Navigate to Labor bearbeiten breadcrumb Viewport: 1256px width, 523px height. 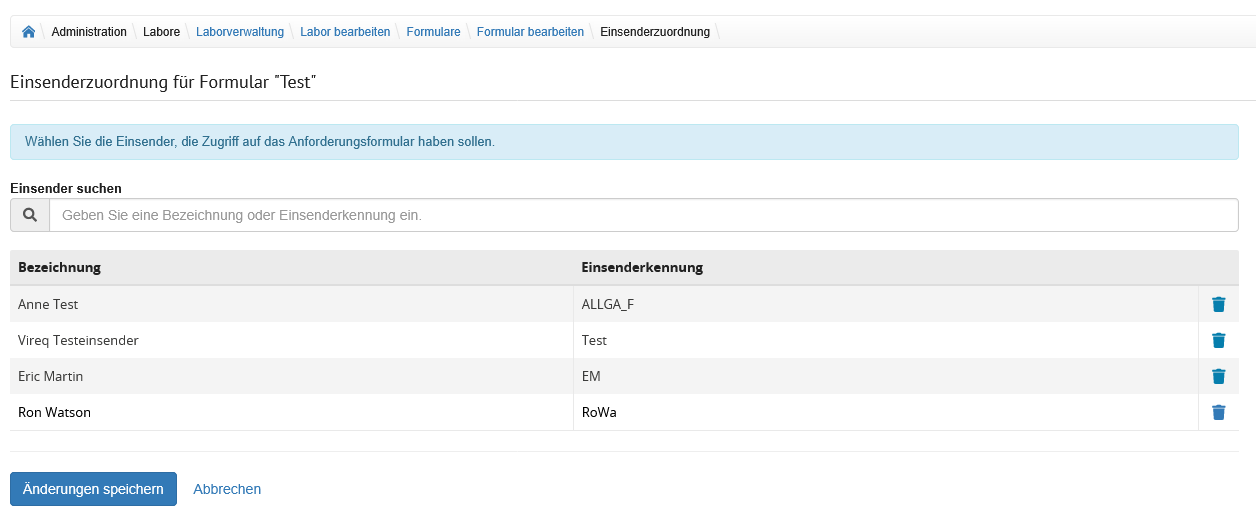pyautogui.click(x=345, y=32)
